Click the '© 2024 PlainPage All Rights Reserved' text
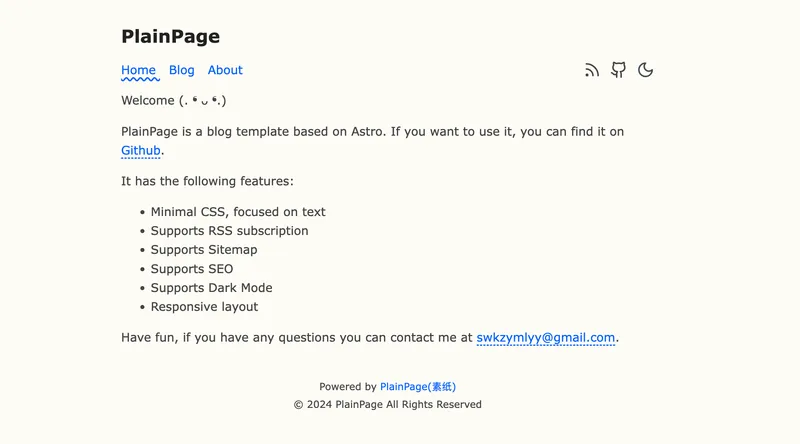The image size is (800, 444). (387, 405)
